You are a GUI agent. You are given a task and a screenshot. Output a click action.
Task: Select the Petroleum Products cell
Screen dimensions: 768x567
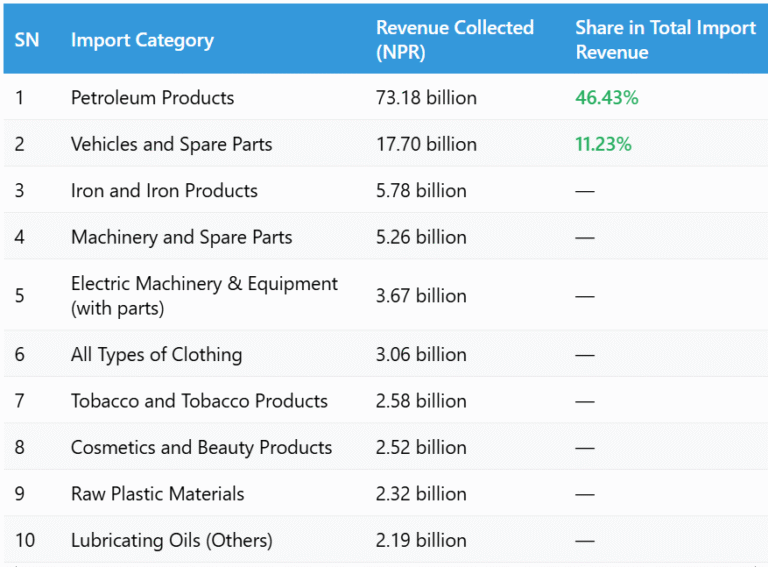click(152, 98)
